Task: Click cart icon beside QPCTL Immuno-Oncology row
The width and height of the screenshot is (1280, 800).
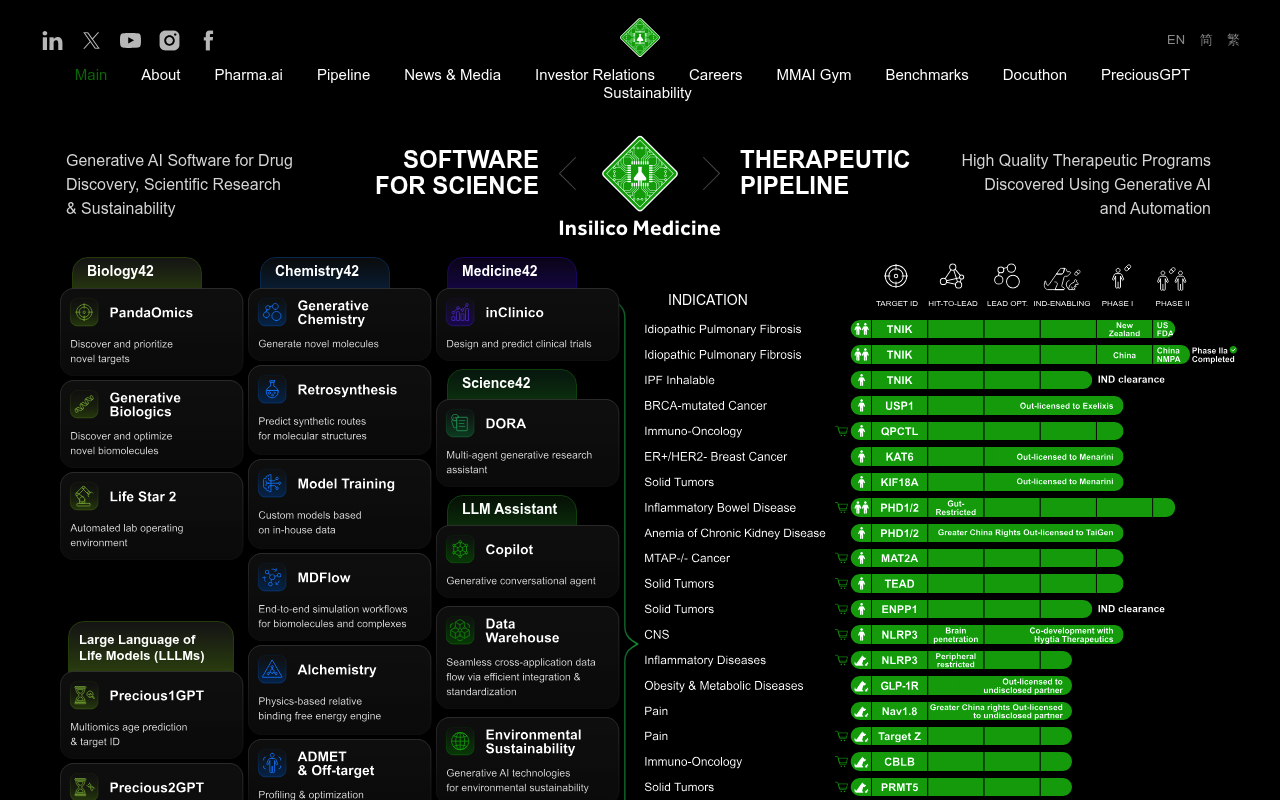Action: click(x=841, y=431)
